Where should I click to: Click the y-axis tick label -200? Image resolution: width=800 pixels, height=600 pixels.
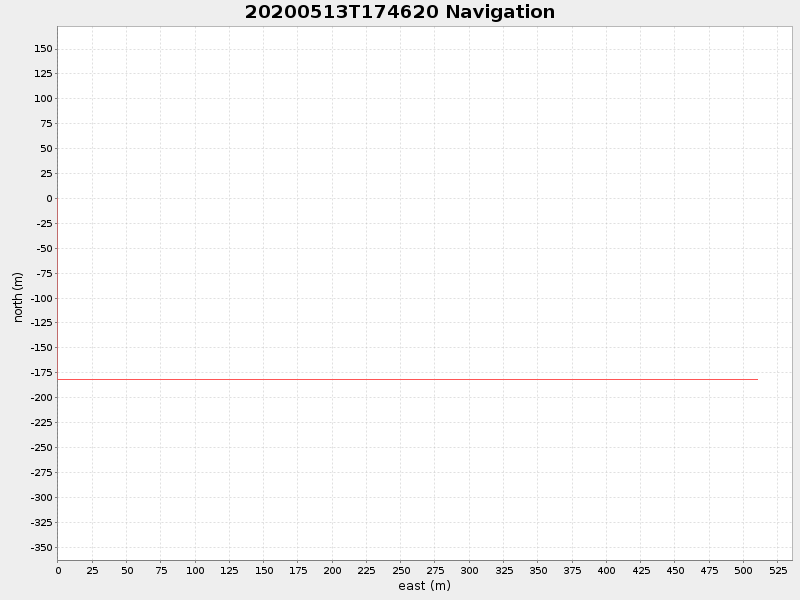(41, 398)
